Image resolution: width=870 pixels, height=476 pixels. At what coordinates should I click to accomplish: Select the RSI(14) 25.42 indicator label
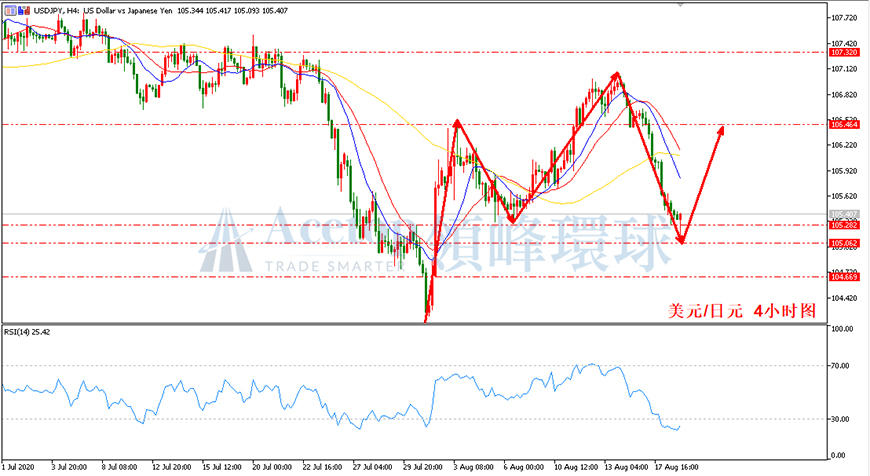point(27,332)
